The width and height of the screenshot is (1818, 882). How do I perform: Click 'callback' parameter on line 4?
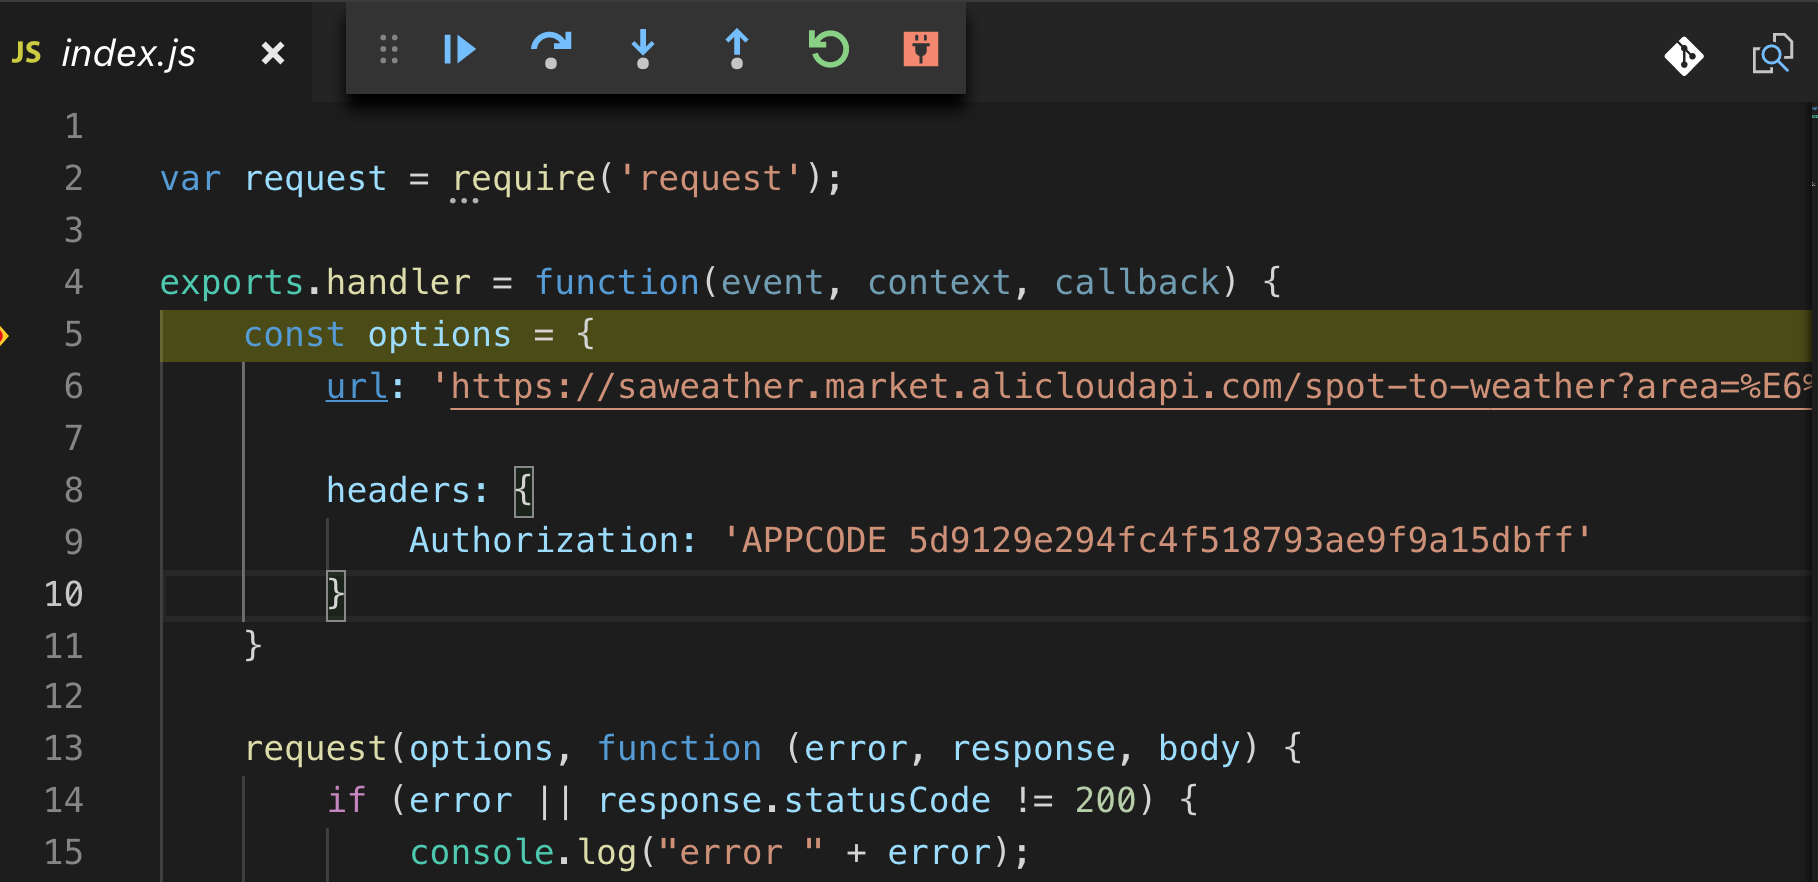(1137, 283)
